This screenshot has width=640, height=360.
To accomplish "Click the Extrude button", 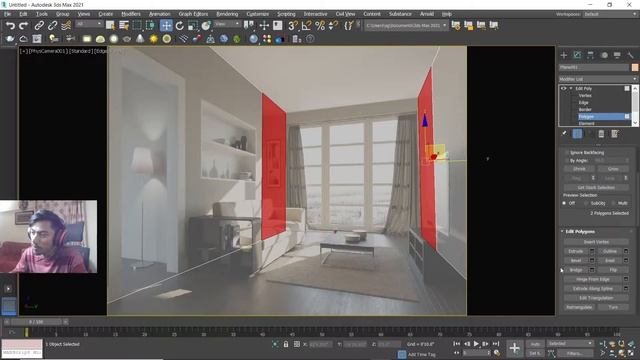I will (576, 251).
